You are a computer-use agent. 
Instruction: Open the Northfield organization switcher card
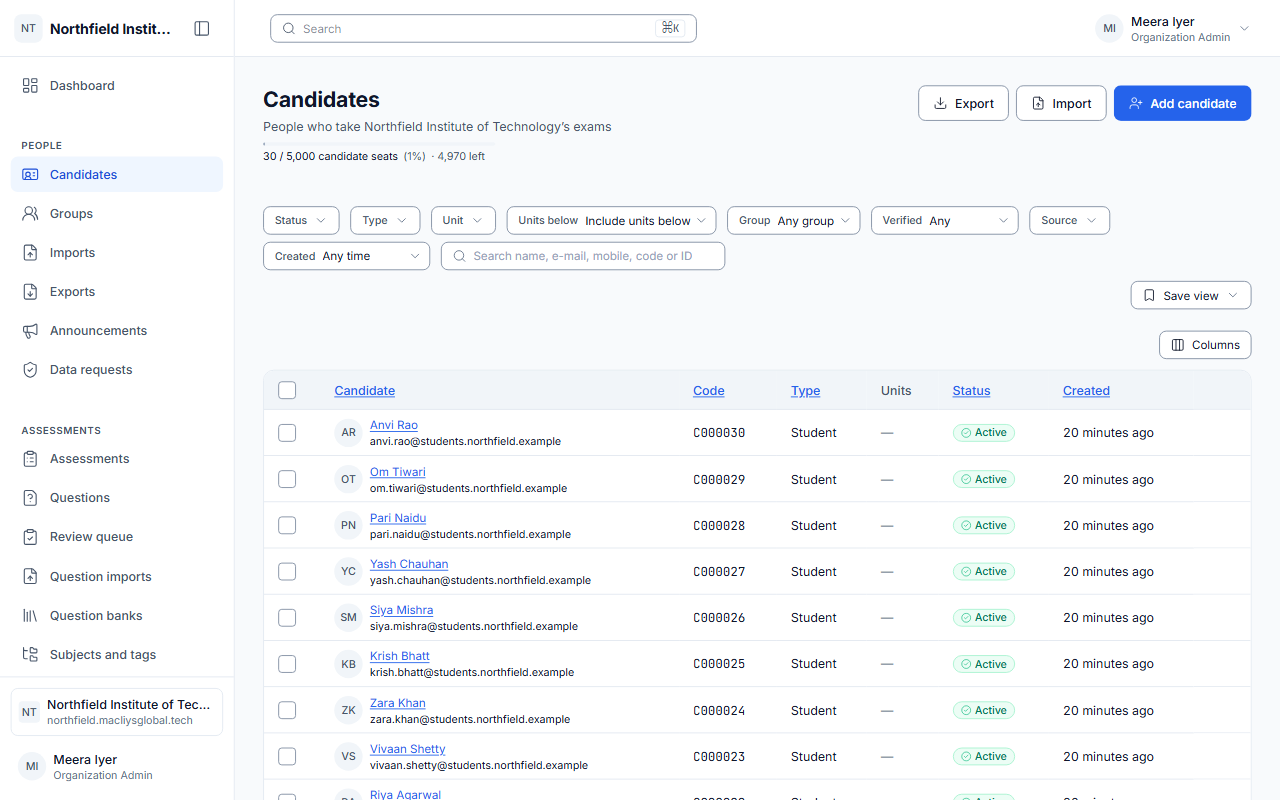point(117,712)
